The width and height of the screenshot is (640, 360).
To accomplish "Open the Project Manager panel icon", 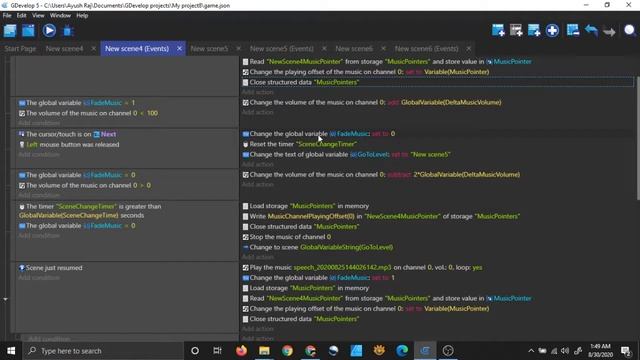I will coord(10,31).
